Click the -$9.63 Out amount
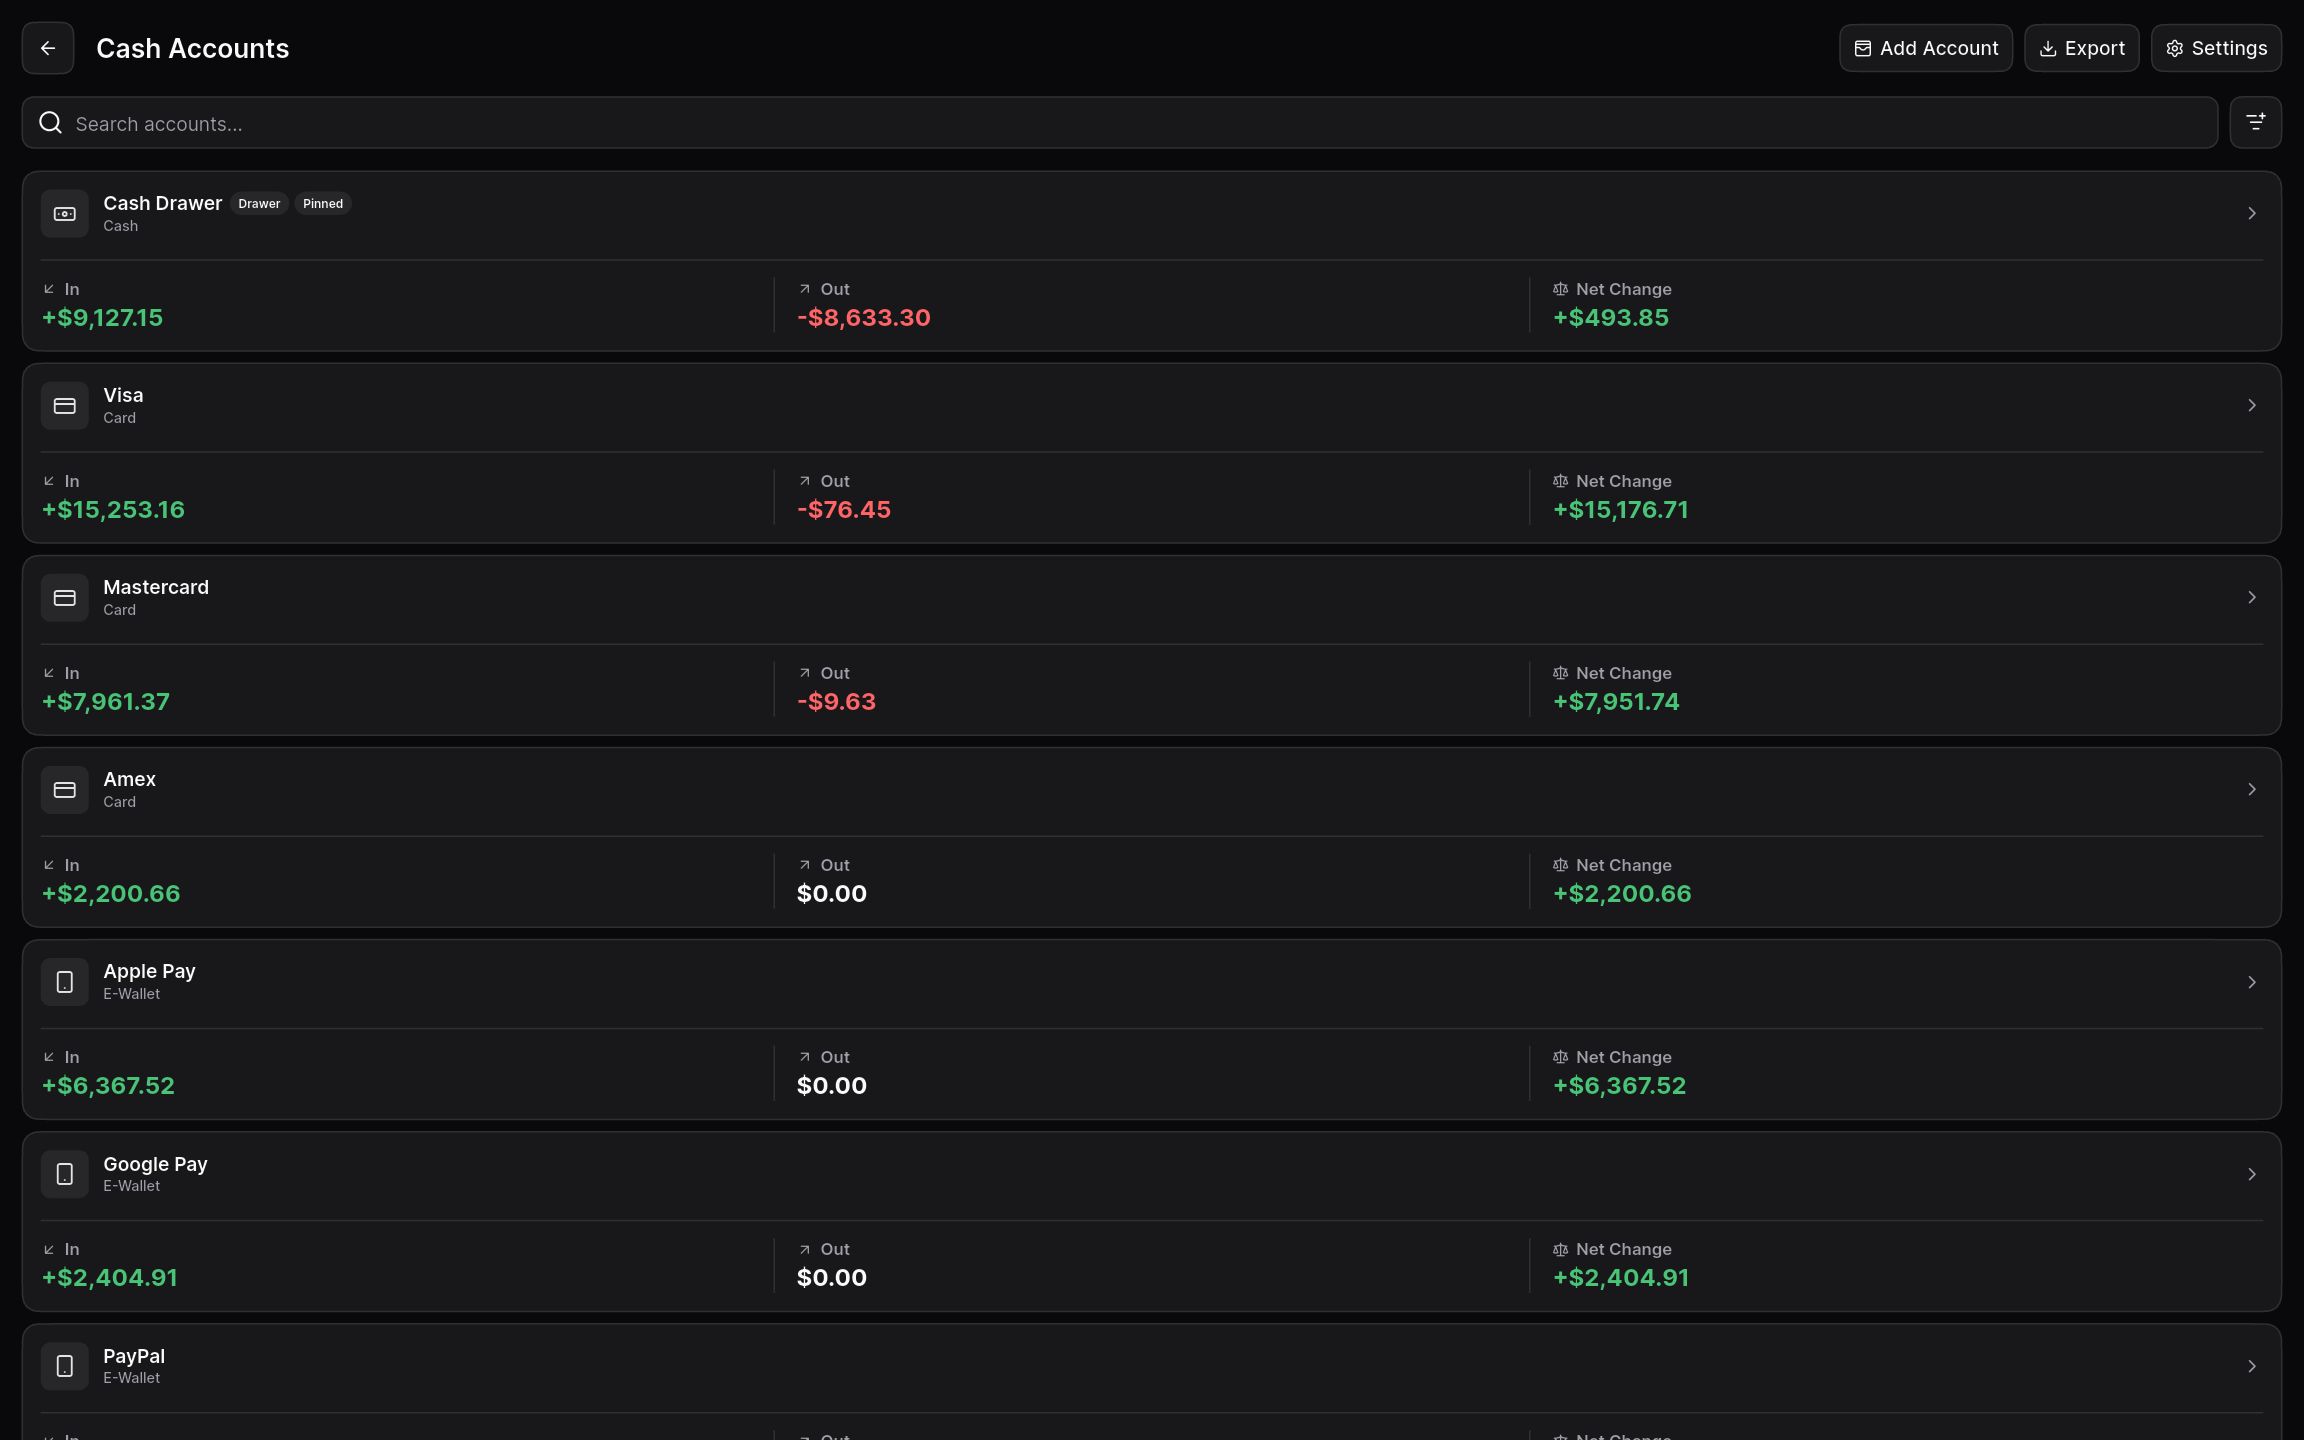2304x1440 pixels. pyautogui.click(x=836, y=702)
